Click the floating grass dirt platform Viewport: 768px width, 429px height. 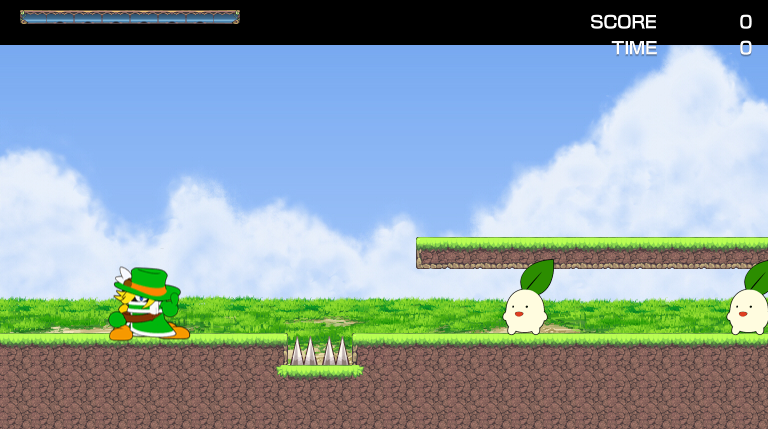pyautogui.click(x=592, y=253)
